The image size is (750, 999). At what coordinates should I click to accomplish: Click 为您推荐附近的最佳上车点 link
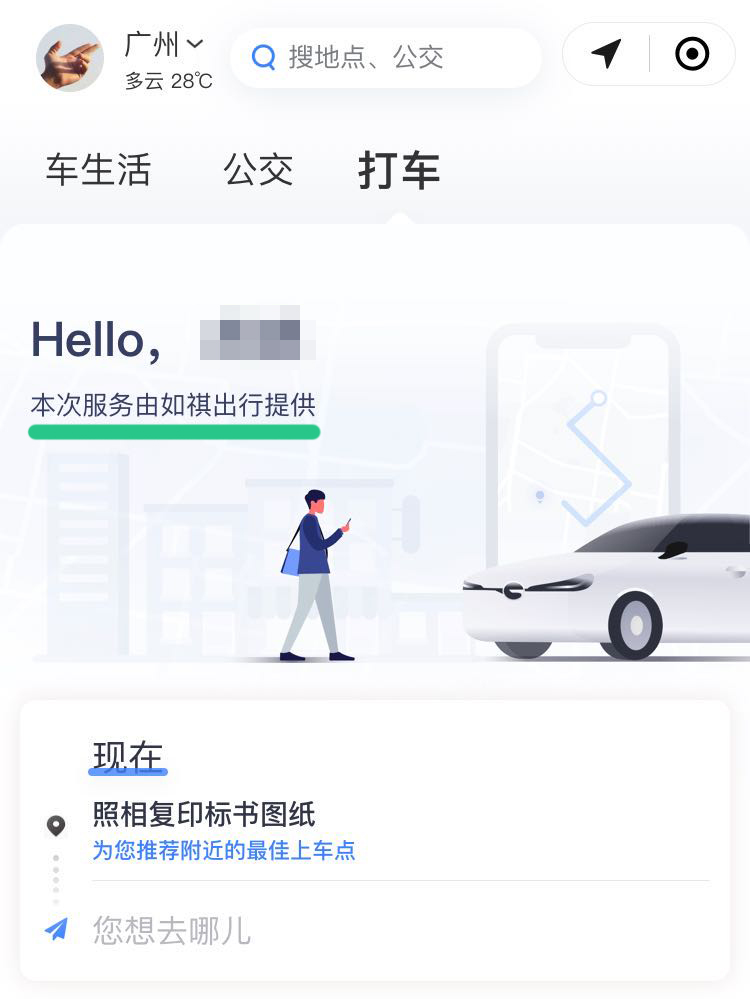tap(224, 851)
